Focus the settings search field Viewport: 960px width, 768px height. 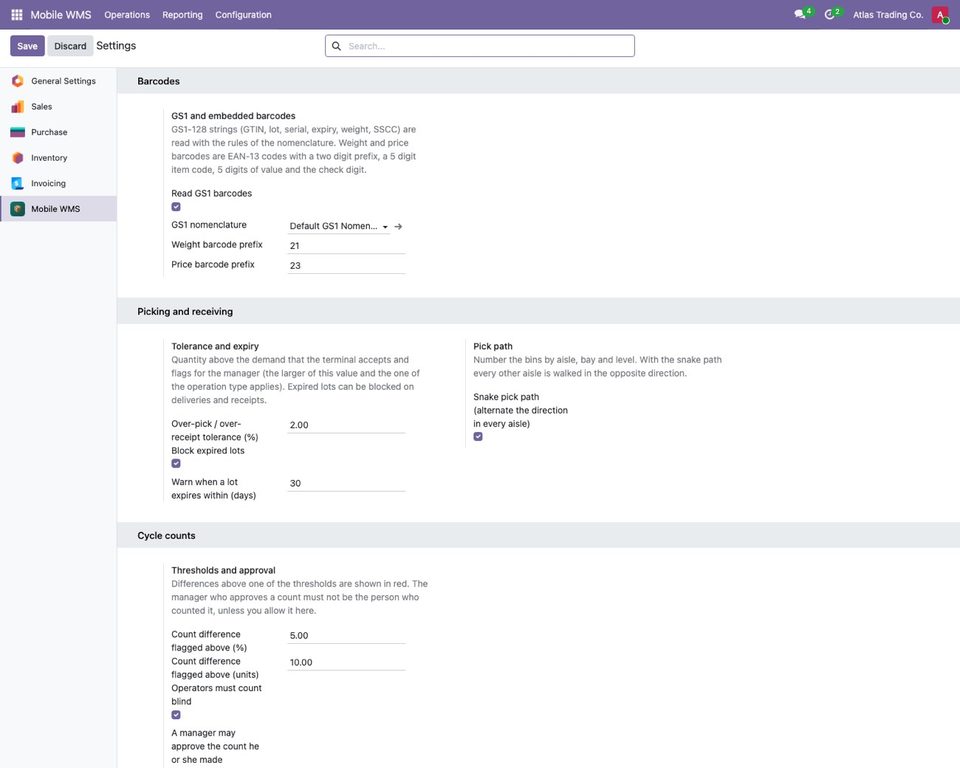[x=480, y=46]
